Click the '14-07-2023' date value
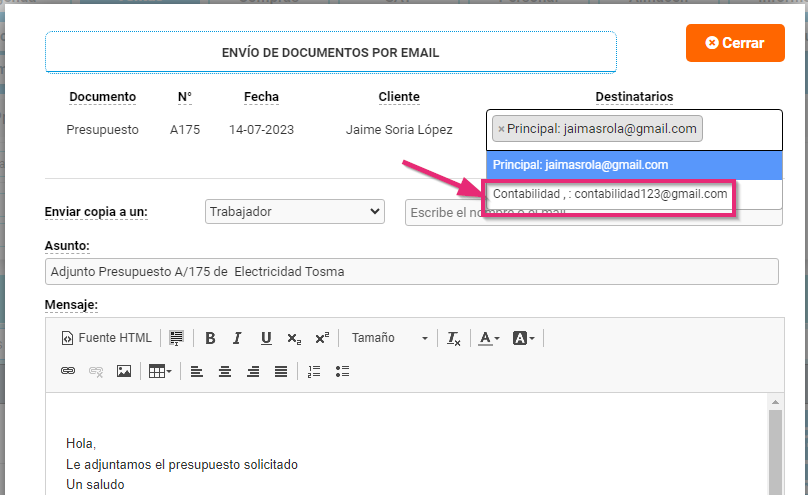 click(x=261, y=129)
